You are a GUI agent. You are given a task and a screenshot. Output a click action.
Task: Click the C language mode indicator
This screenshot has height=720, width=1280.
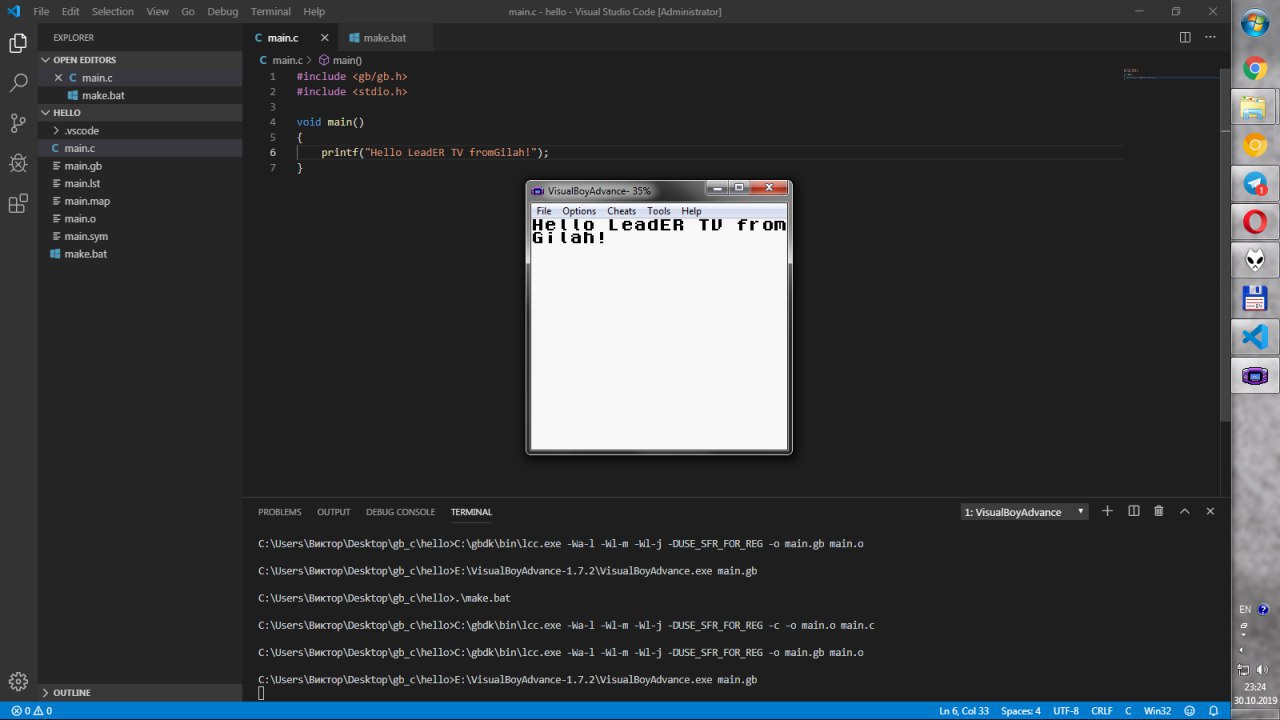(x=1128, y=711)
